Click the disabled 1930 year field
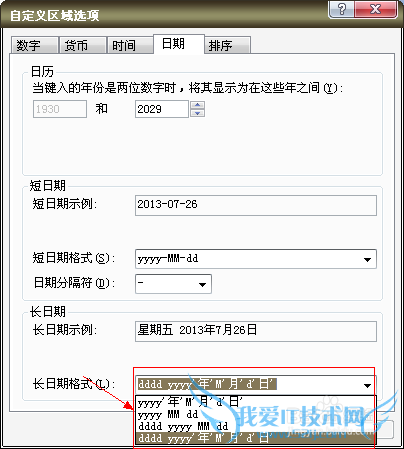The width and height of the screenshot is (404, 449). [x=60, y=109]
